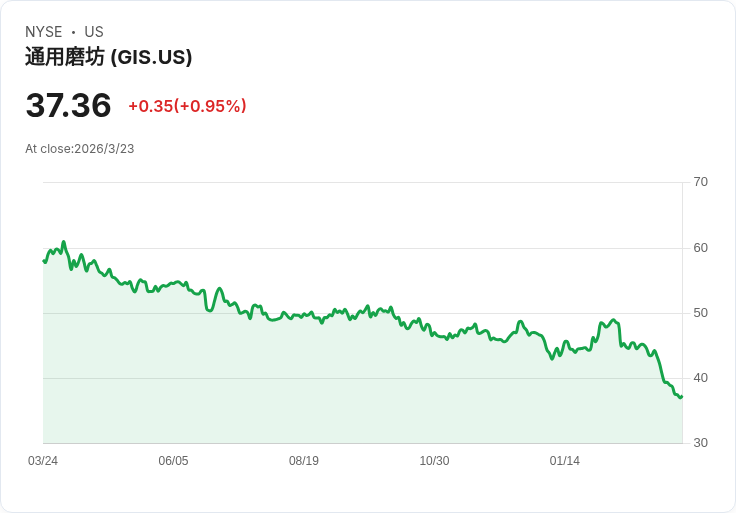This screenshot has width=736, height=513.
Task: Select the 03/24 date label on x-axis
Action: (43, 461)
